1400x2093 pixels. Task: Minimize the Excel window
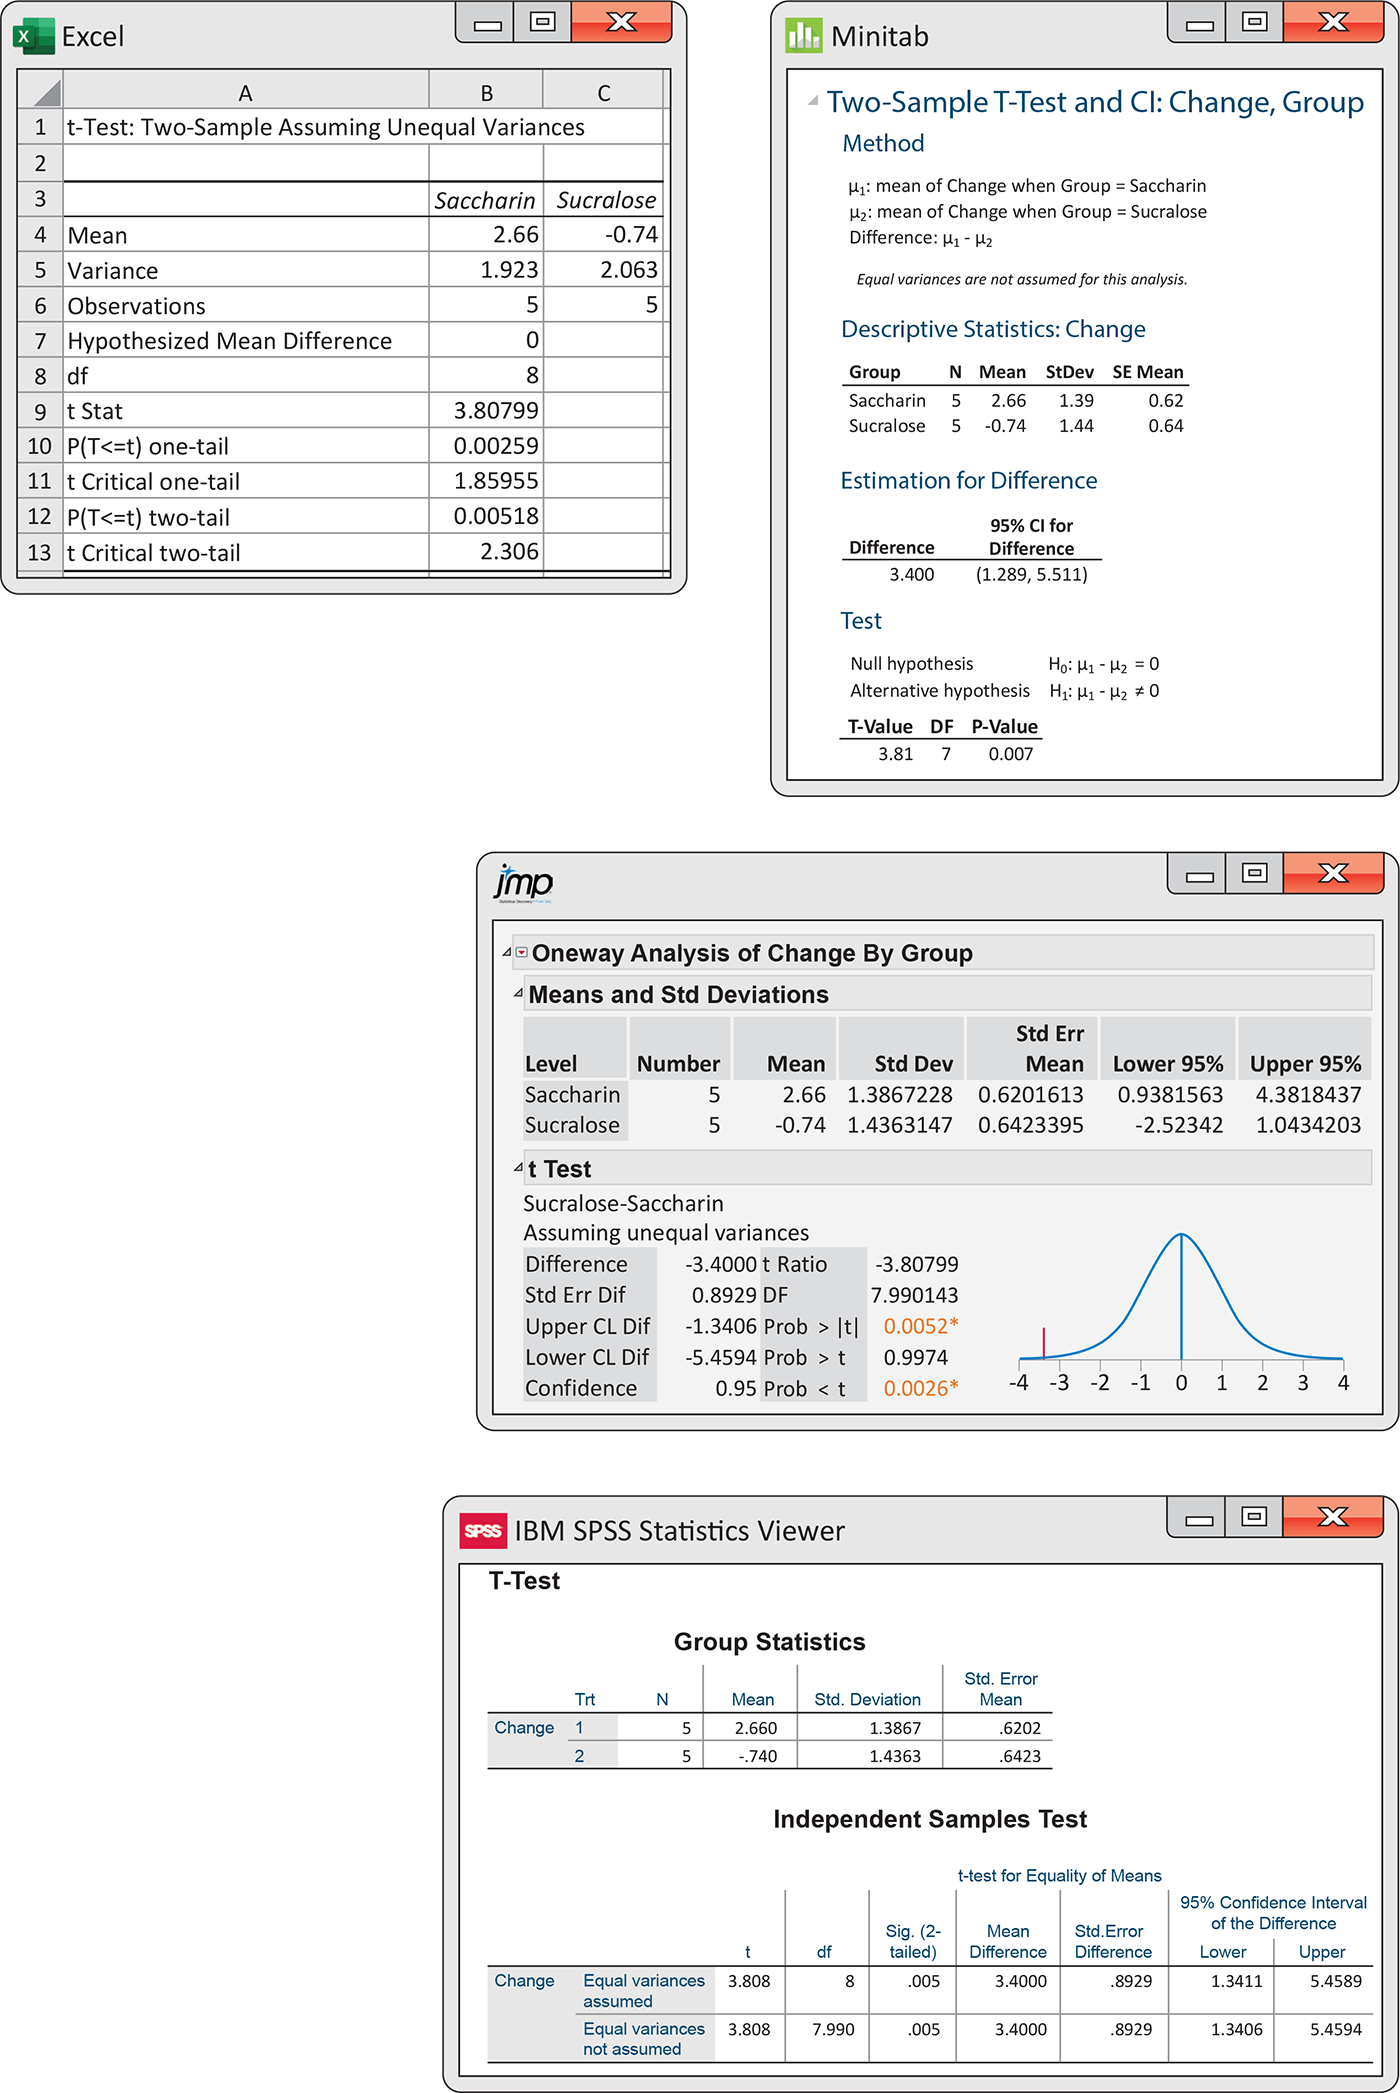[486, 23]
